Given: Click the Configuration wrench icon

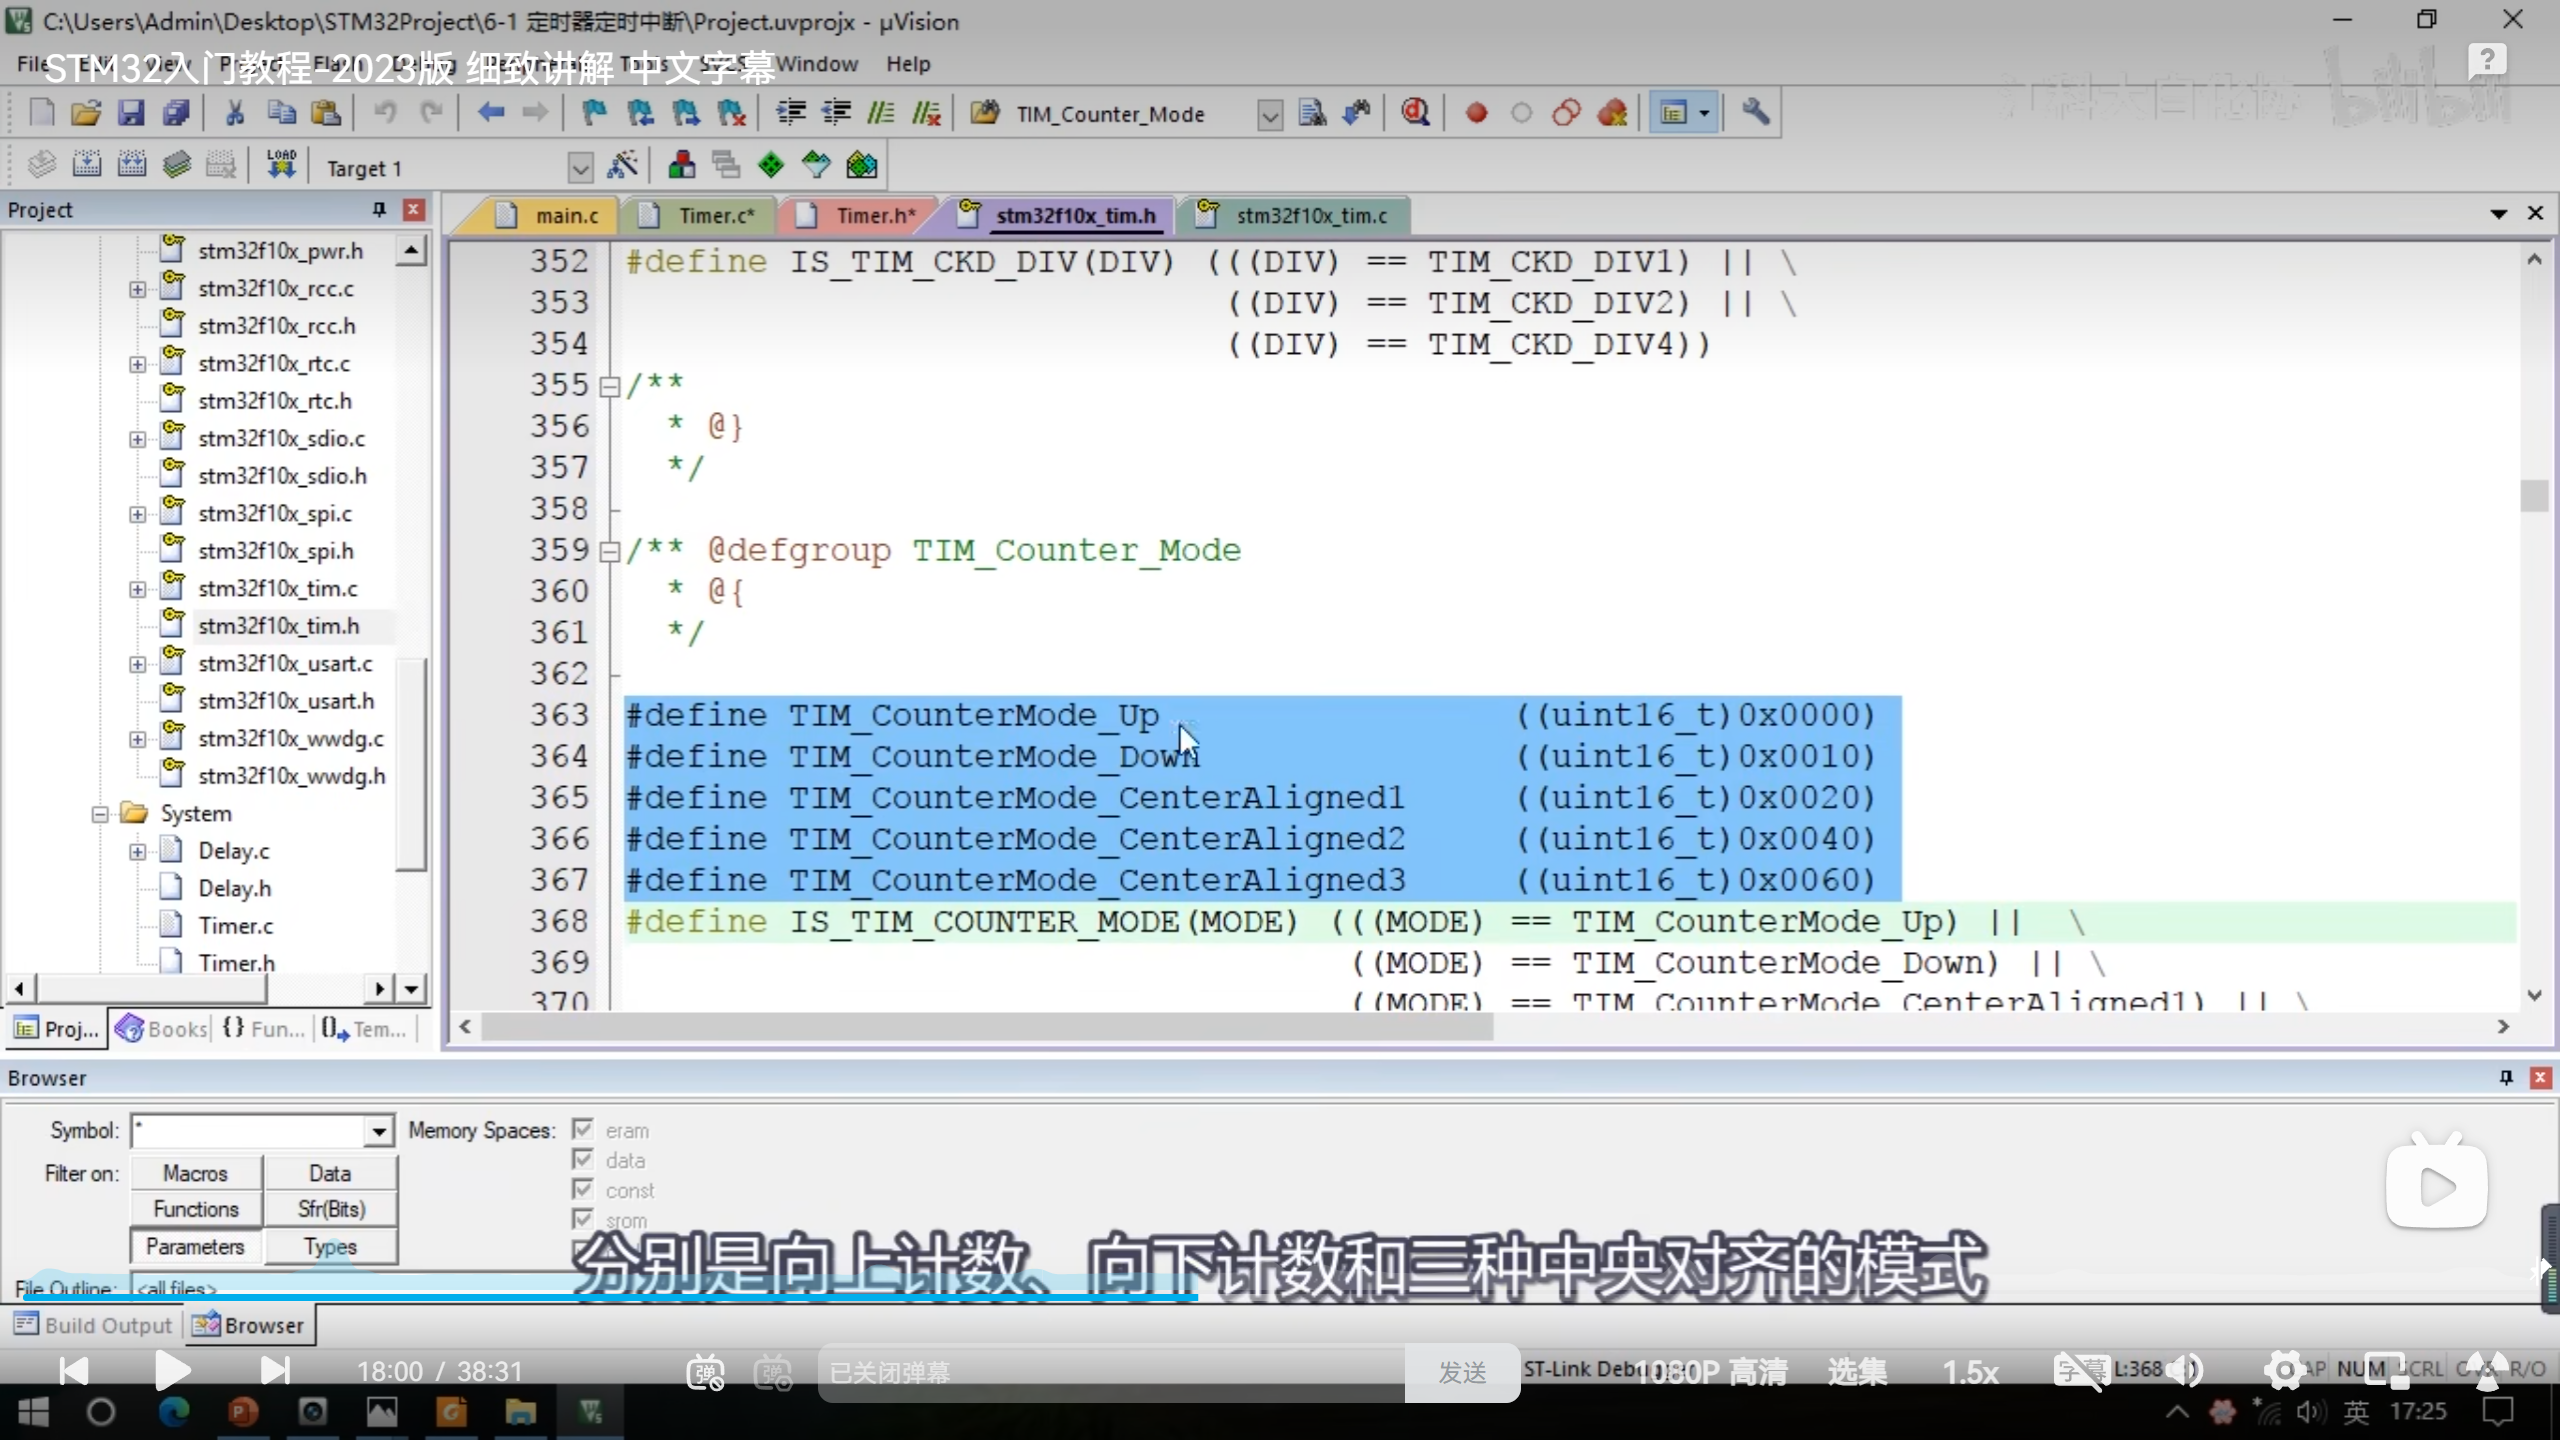Looking at the screenshot, I should (x=1756, y=113).
